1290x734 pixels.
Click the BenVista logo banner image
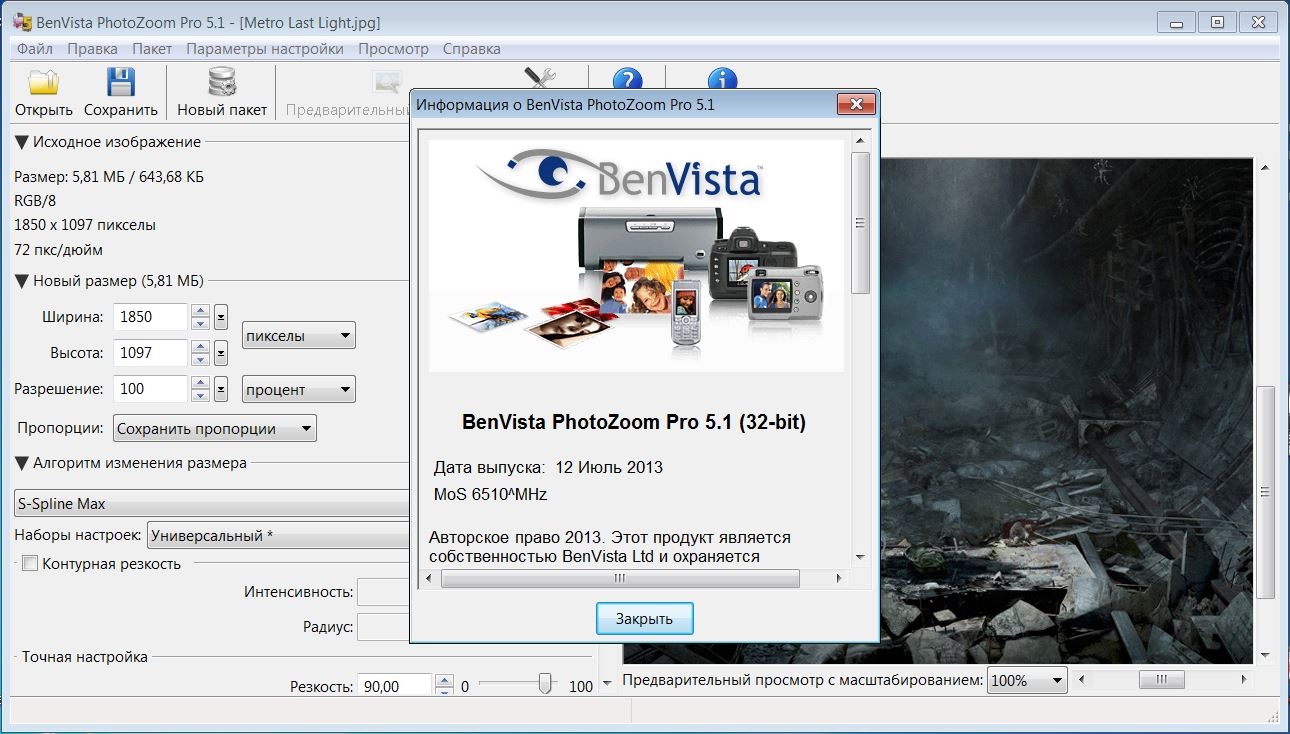click(x=636, y=255)
